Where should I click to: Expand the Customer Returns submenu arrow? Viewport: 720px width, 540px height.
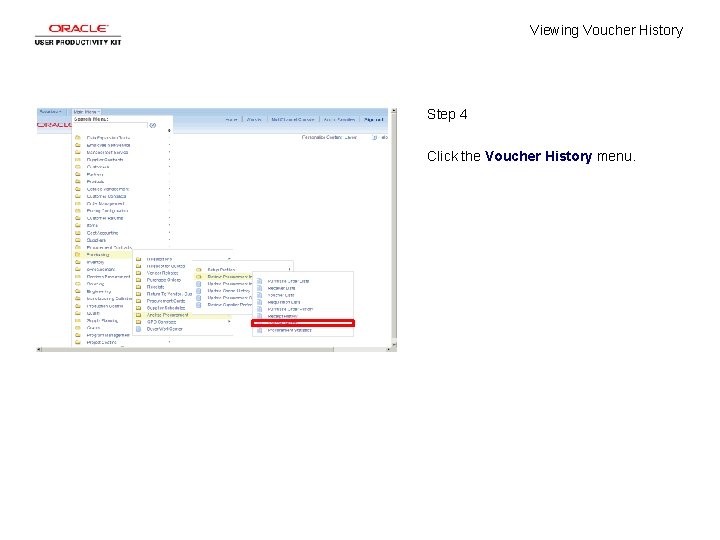point(169,218)
